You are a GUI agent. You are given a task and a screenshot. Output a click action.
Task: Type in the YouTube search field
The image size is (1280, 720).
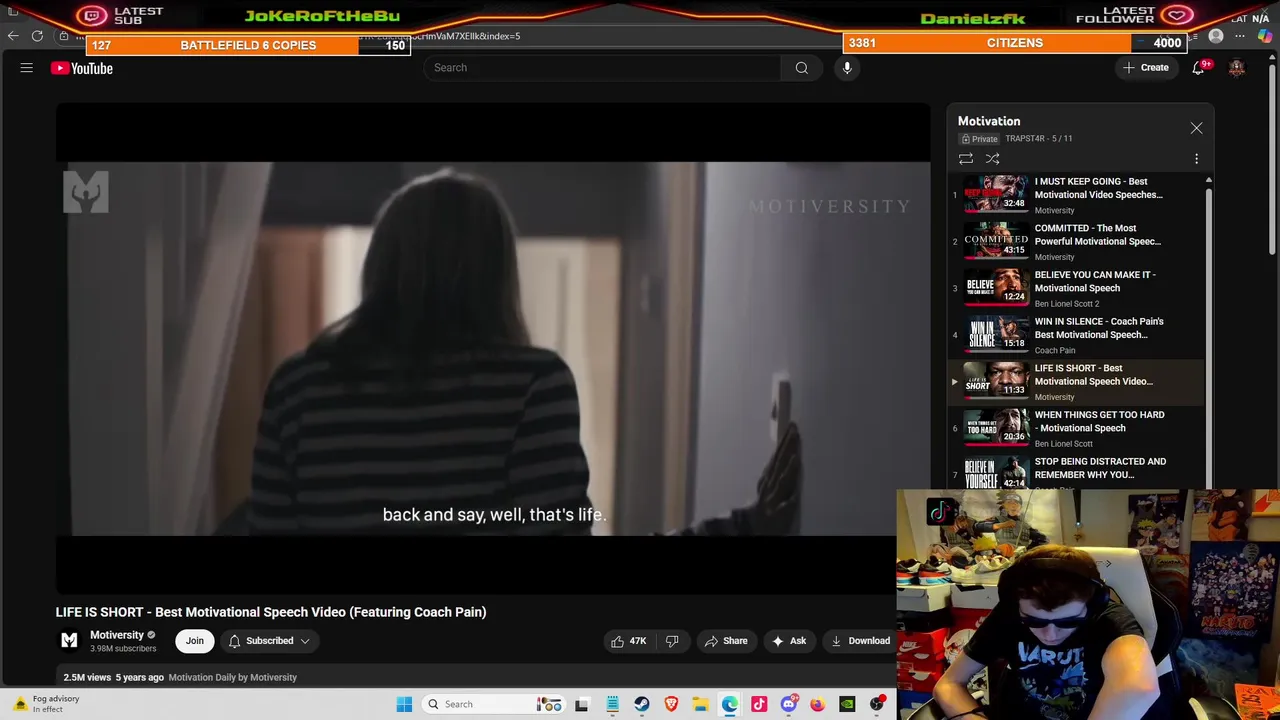click(603, 68)
